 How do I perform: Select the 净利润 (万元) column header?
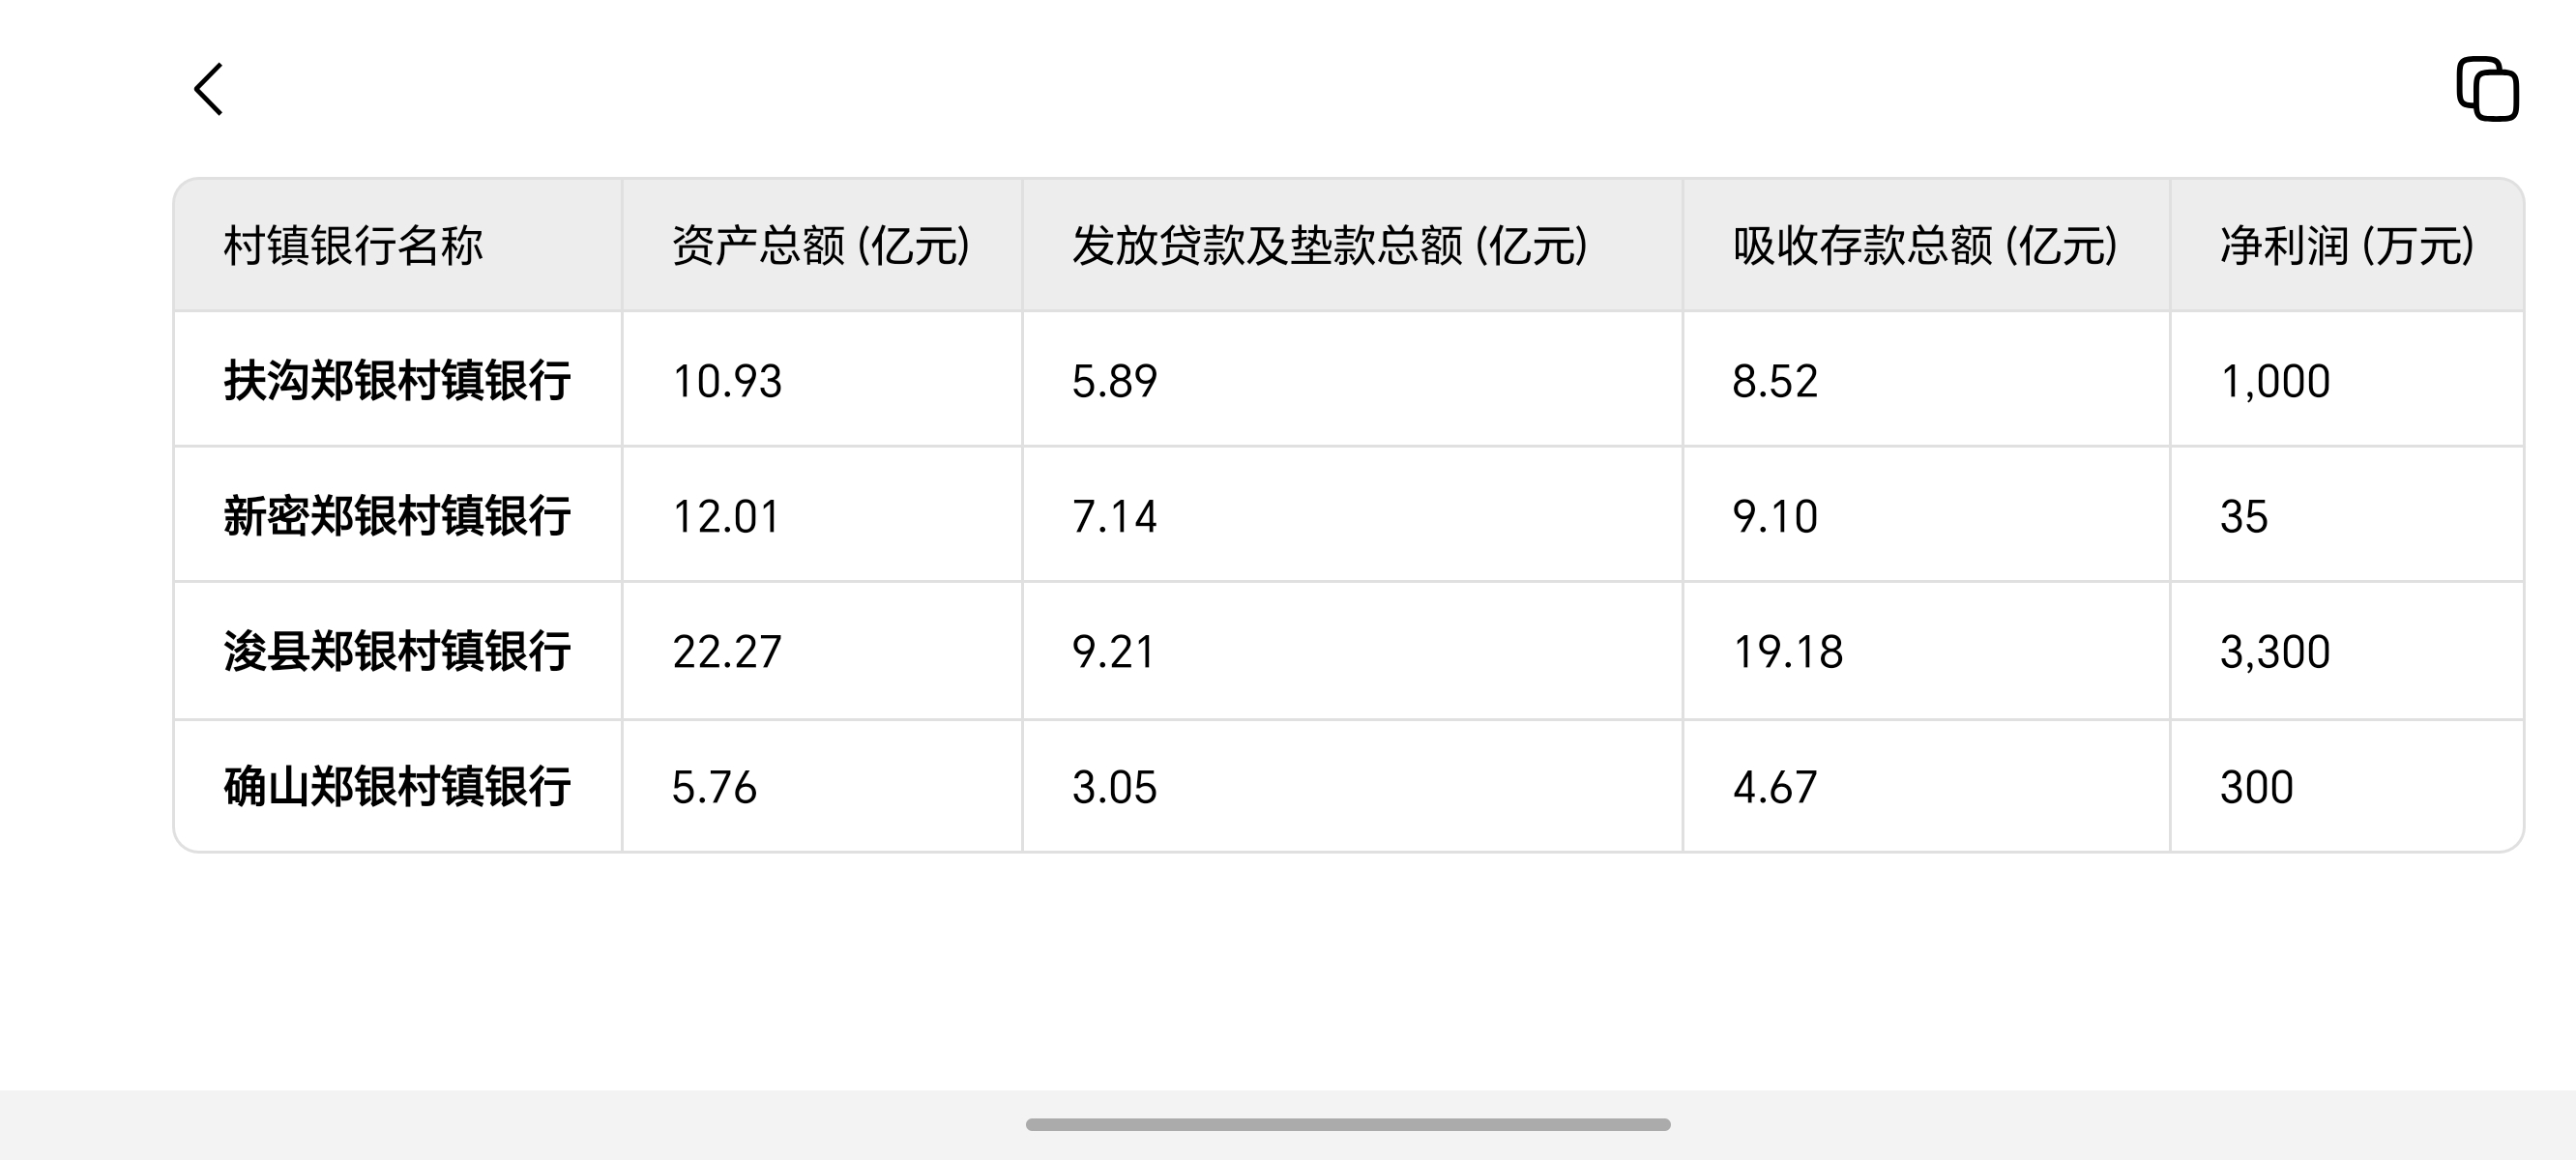2347,246
